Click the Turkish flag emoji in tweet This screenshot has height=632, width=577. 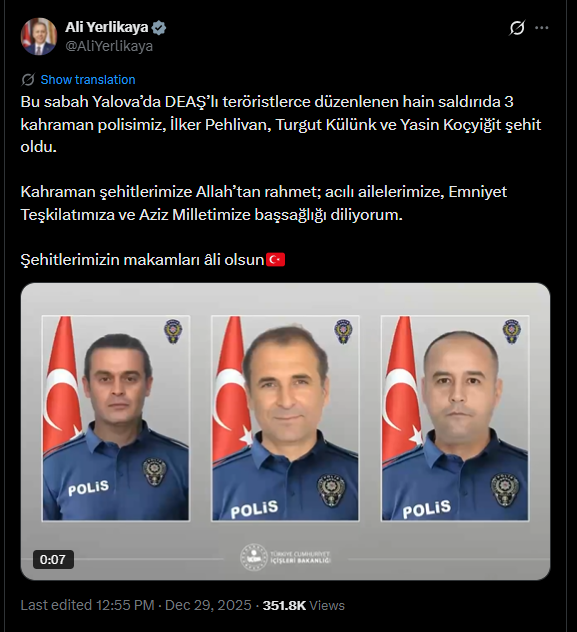[276, 260]
